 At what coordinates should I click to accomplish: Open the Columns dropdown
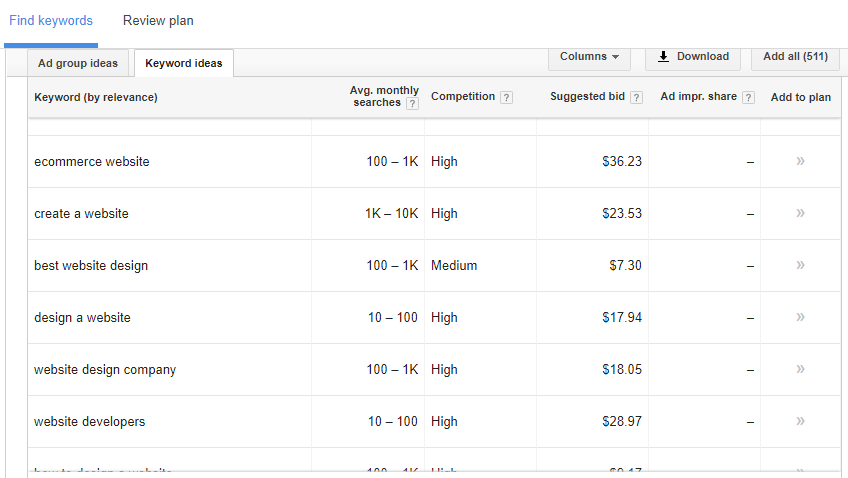click(589, 57)
